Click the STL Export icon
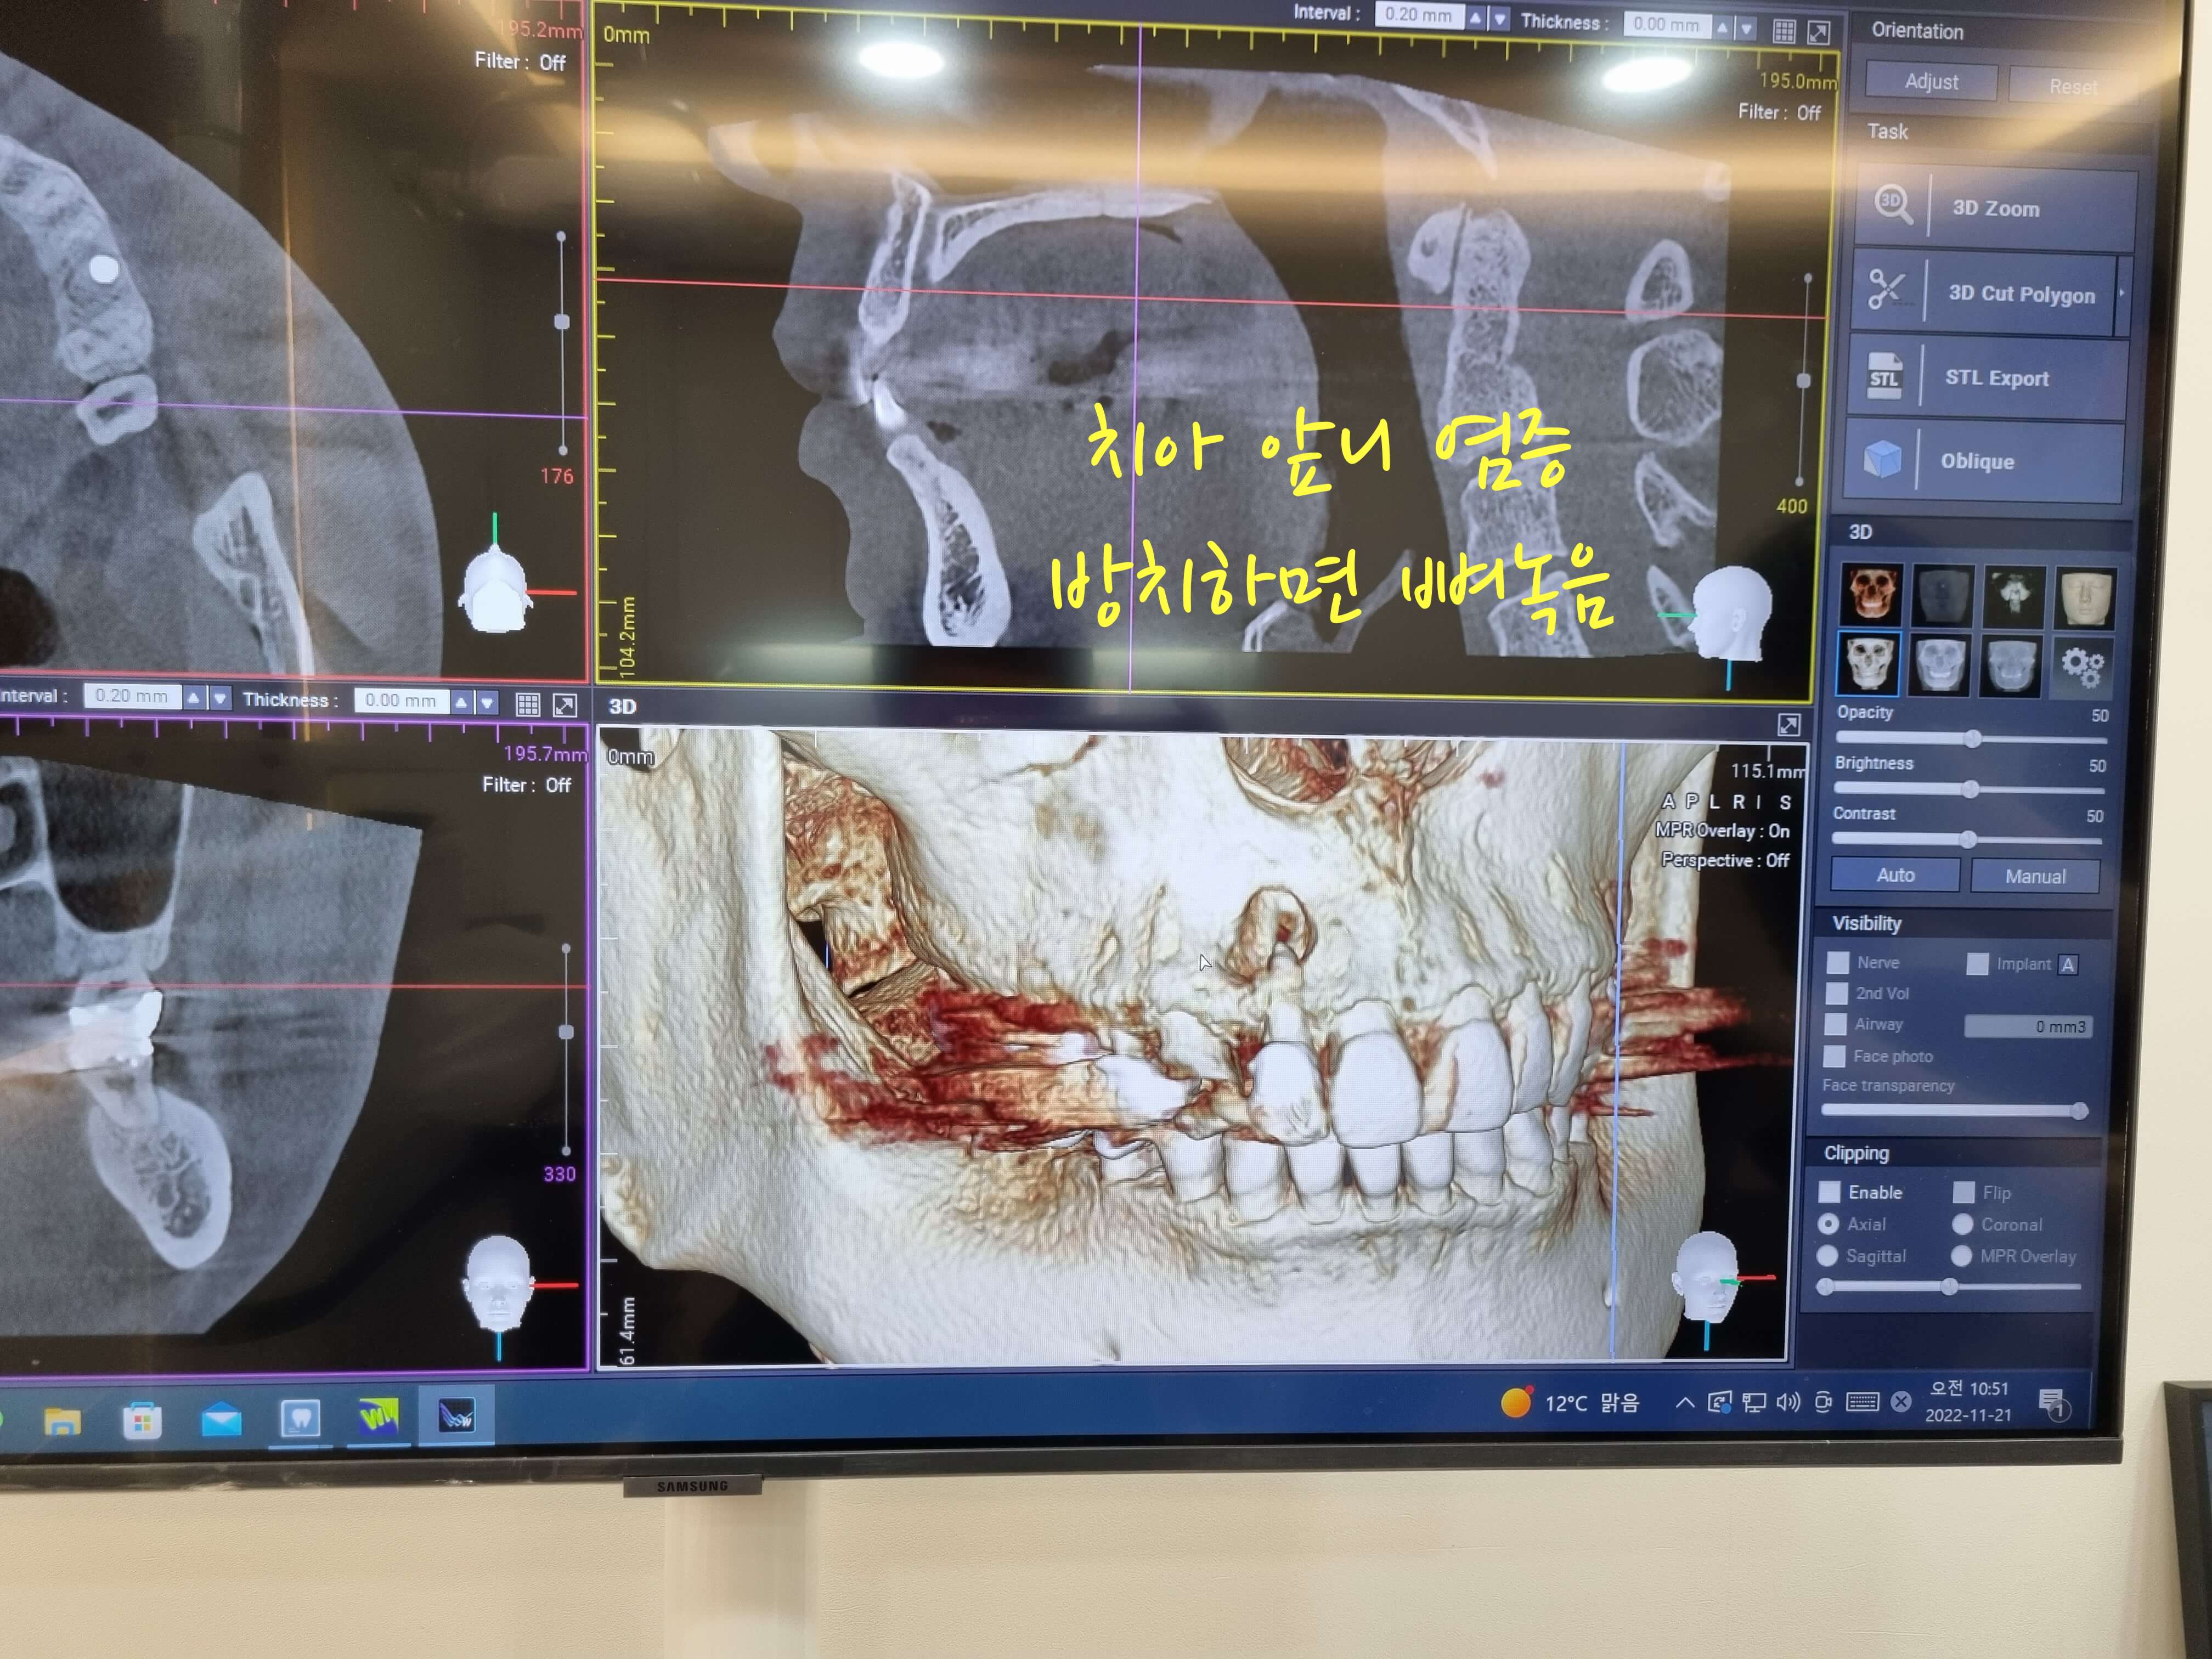The width and height of the screenshot is (2212, 1659). [1884, 378]
